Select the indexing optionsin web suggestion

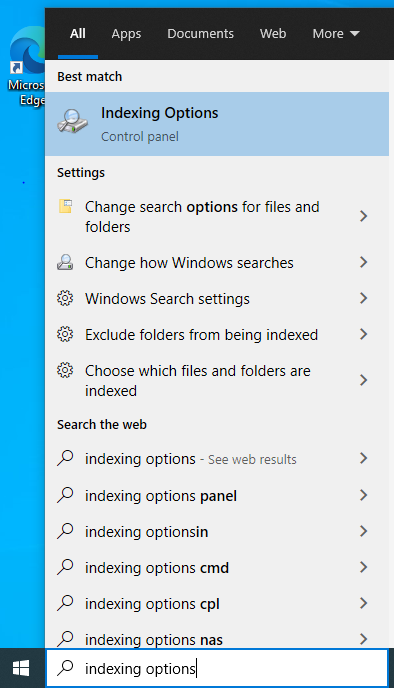pos(217,531)
